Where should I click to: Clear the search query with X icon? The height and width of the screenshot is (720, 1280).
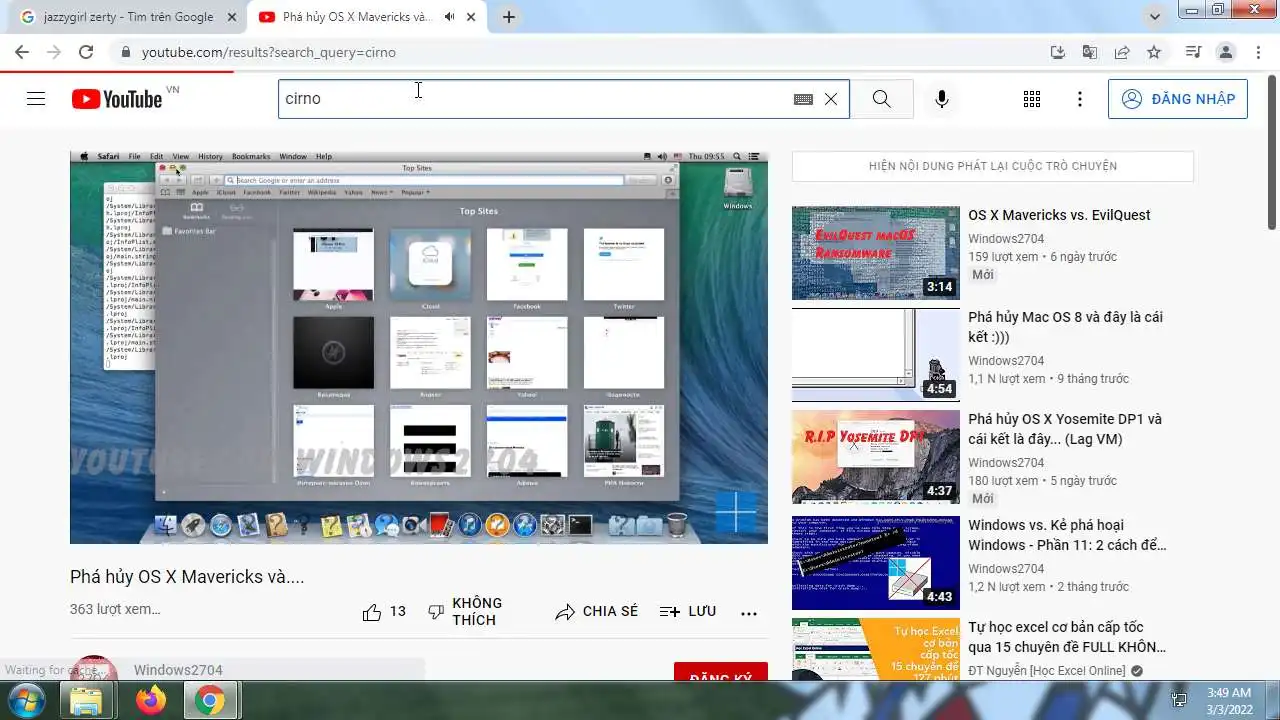pyautogui.click(x=831, y=99)
